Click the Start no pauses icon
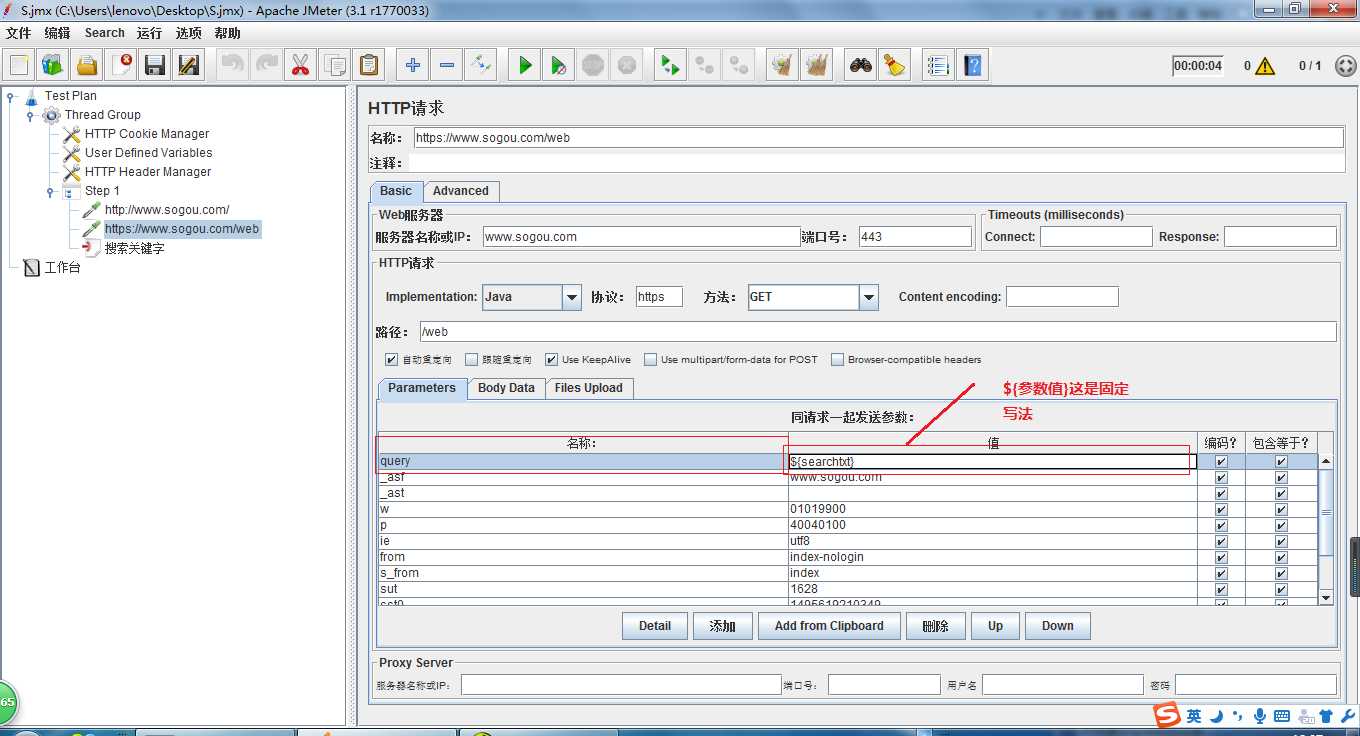This screenshot has width=1360, height=736. point(559,65)
